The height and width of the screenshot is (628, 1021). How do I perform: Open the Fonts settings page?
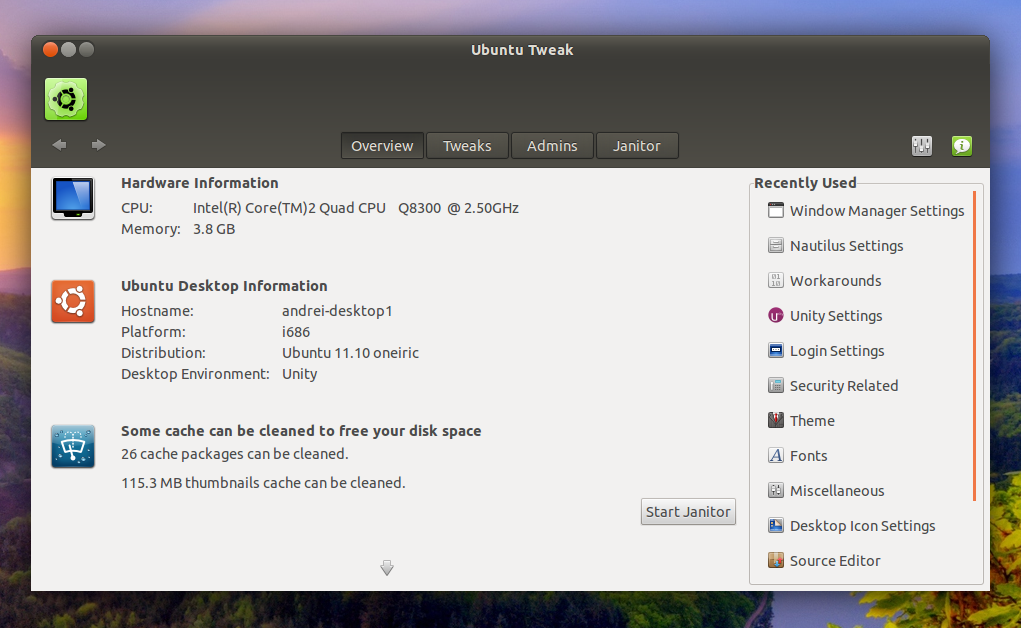[x=808, y=455]
